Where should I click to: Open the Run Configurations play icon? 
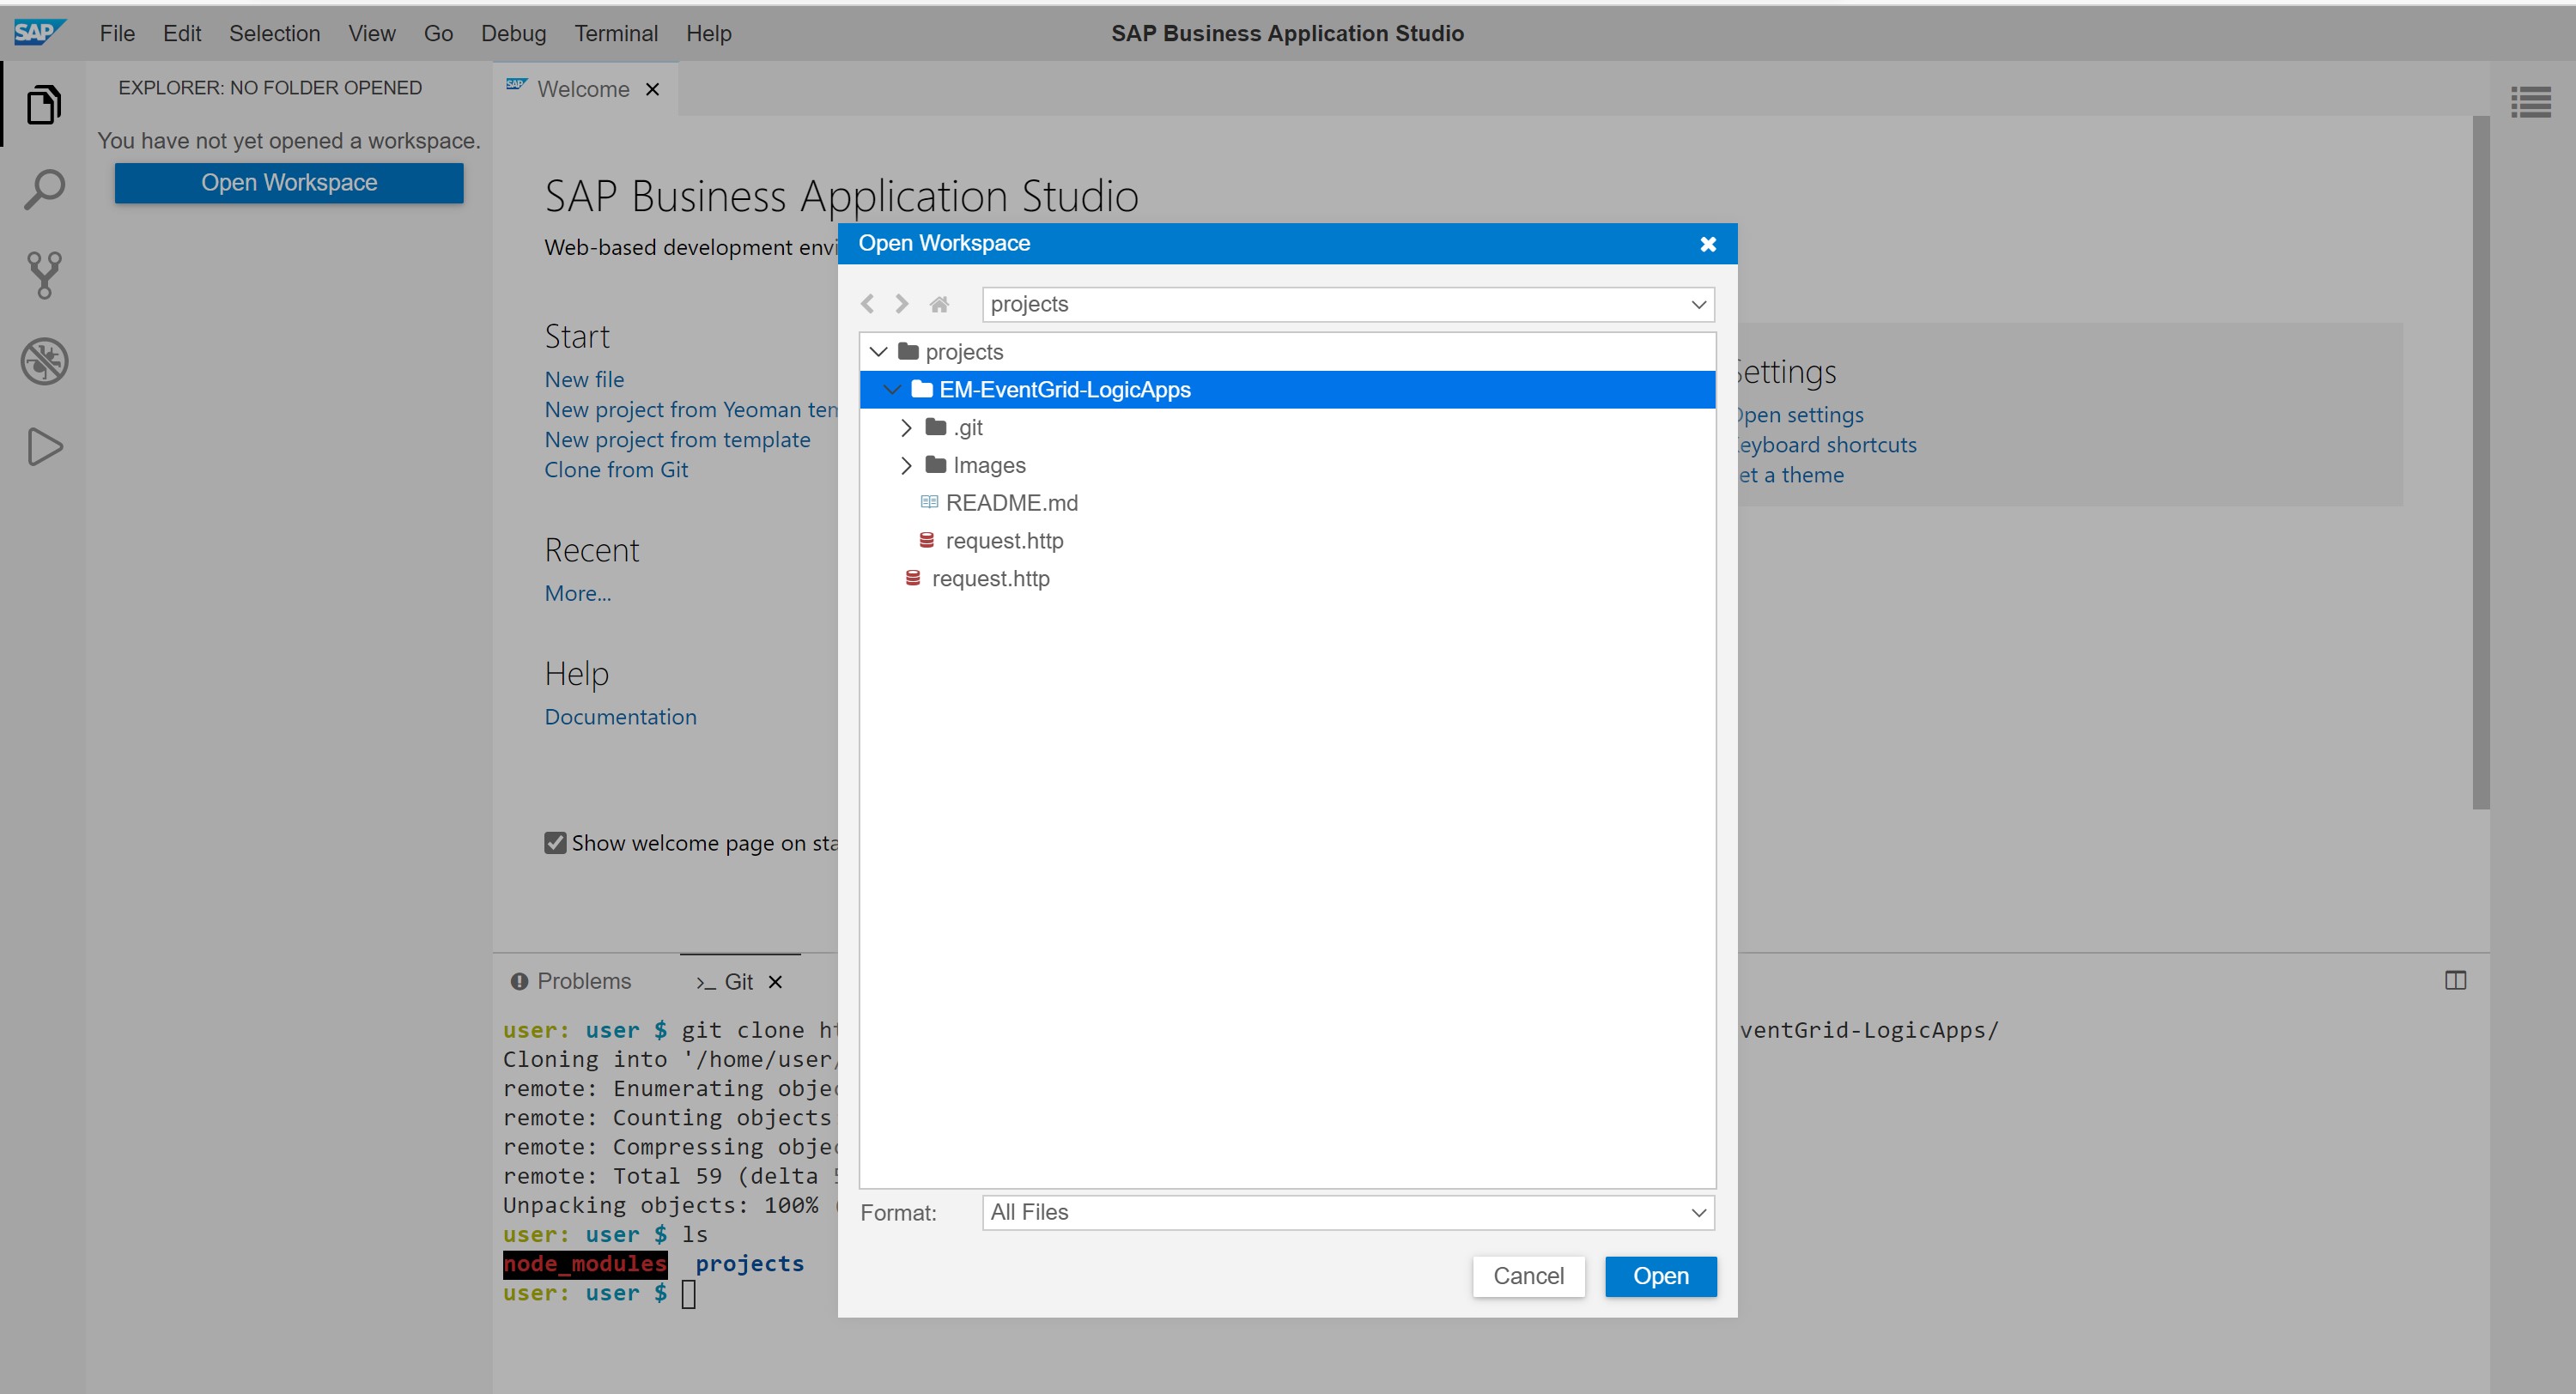pyautogui.click(x=43, y=447)
